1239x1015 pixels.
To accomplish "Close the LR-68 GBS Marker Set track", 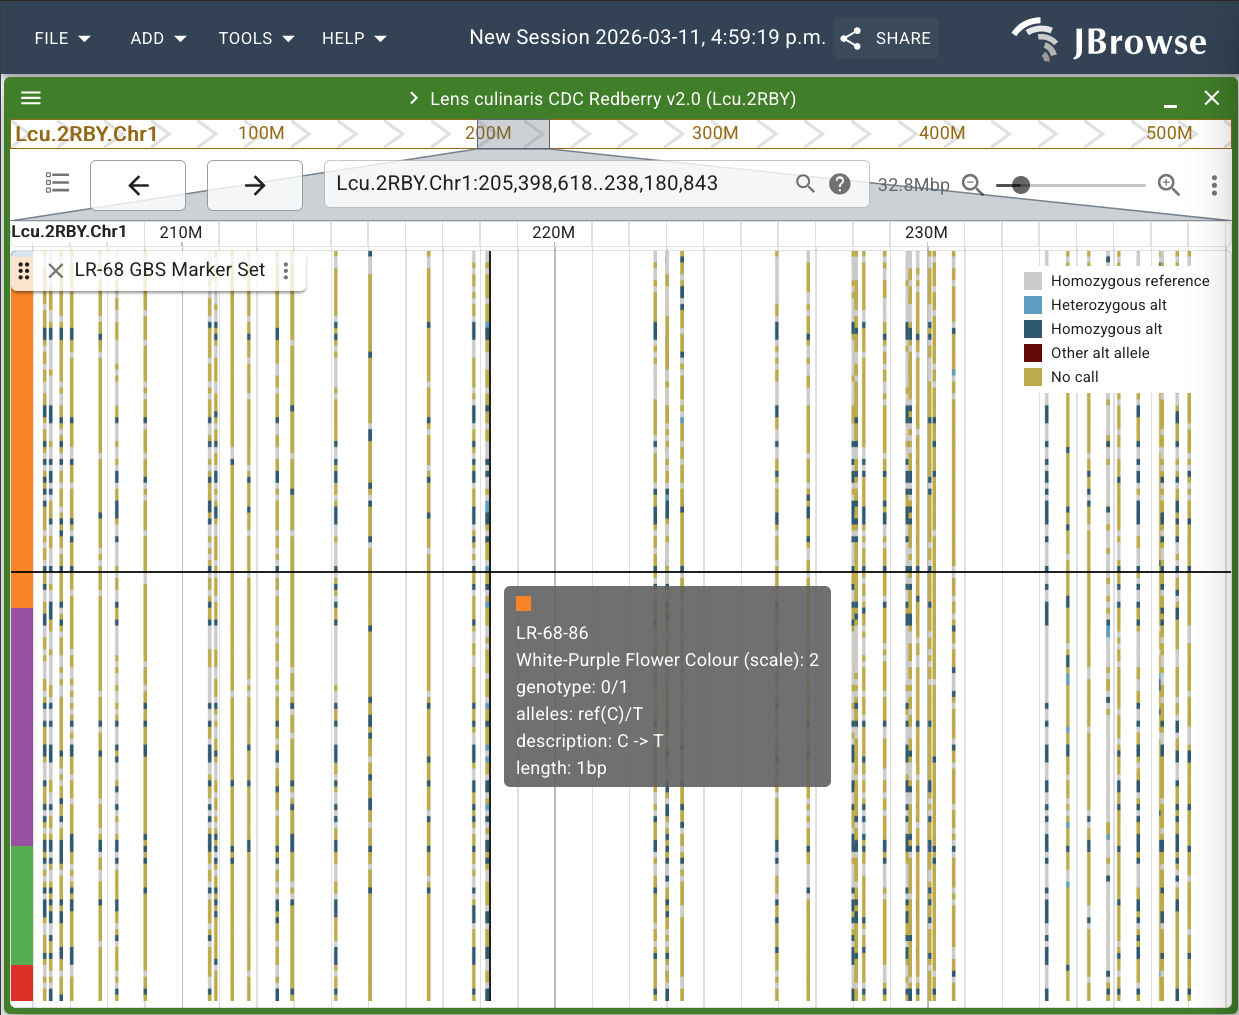I will tap(56, 271).
